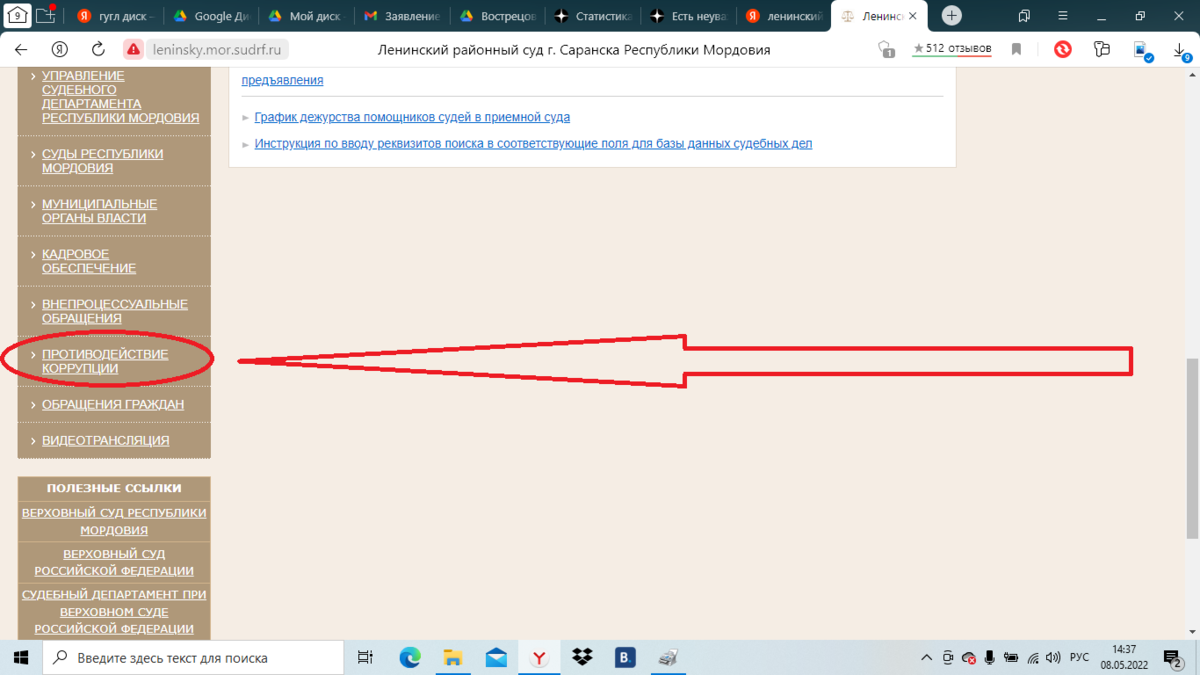The height and width of the screenshot is (675, 1200).
Task: Switch to the 'Есть неува' tab
Action: click(x=686, y=16)
